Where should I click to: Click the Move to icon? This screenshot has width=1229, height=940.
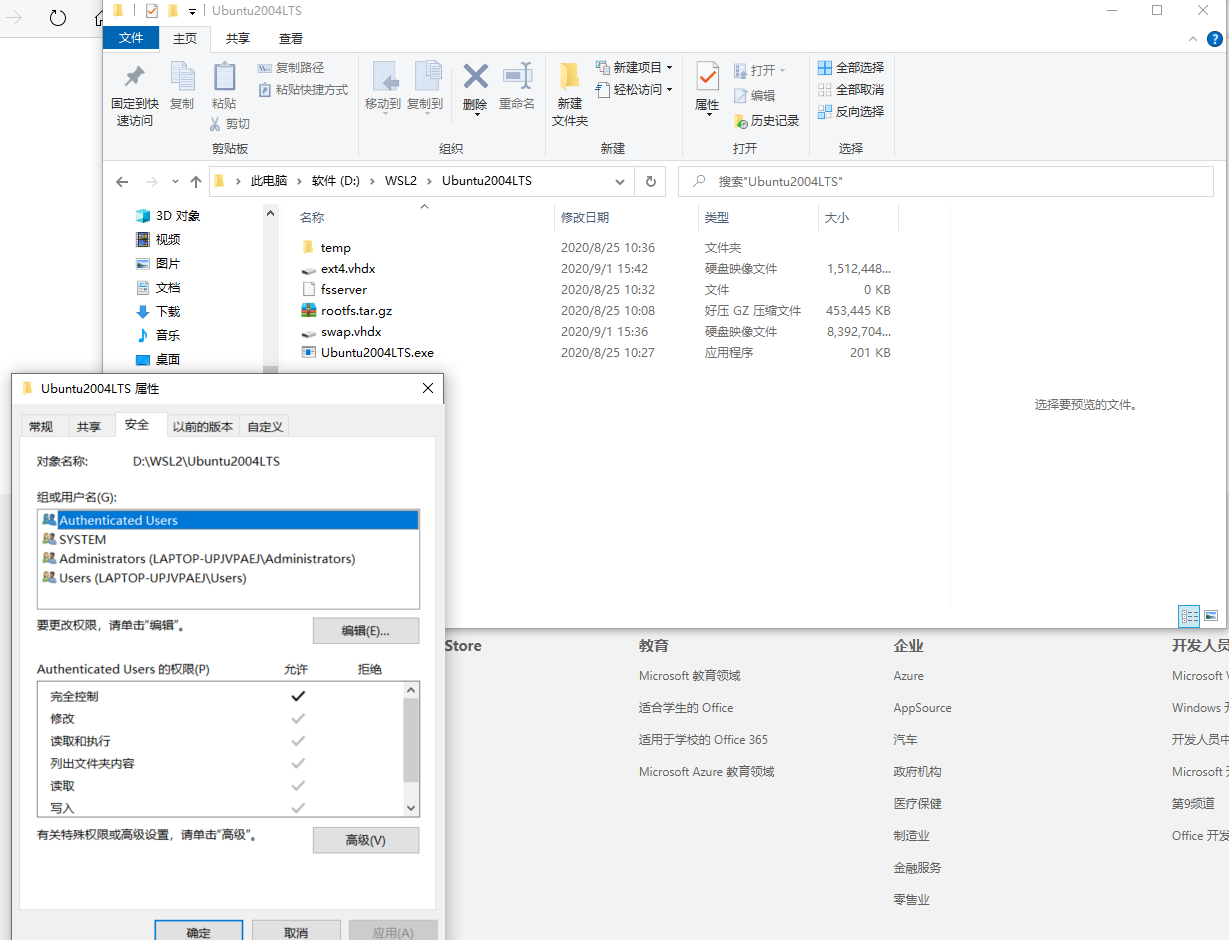click(x=383, y=86)
